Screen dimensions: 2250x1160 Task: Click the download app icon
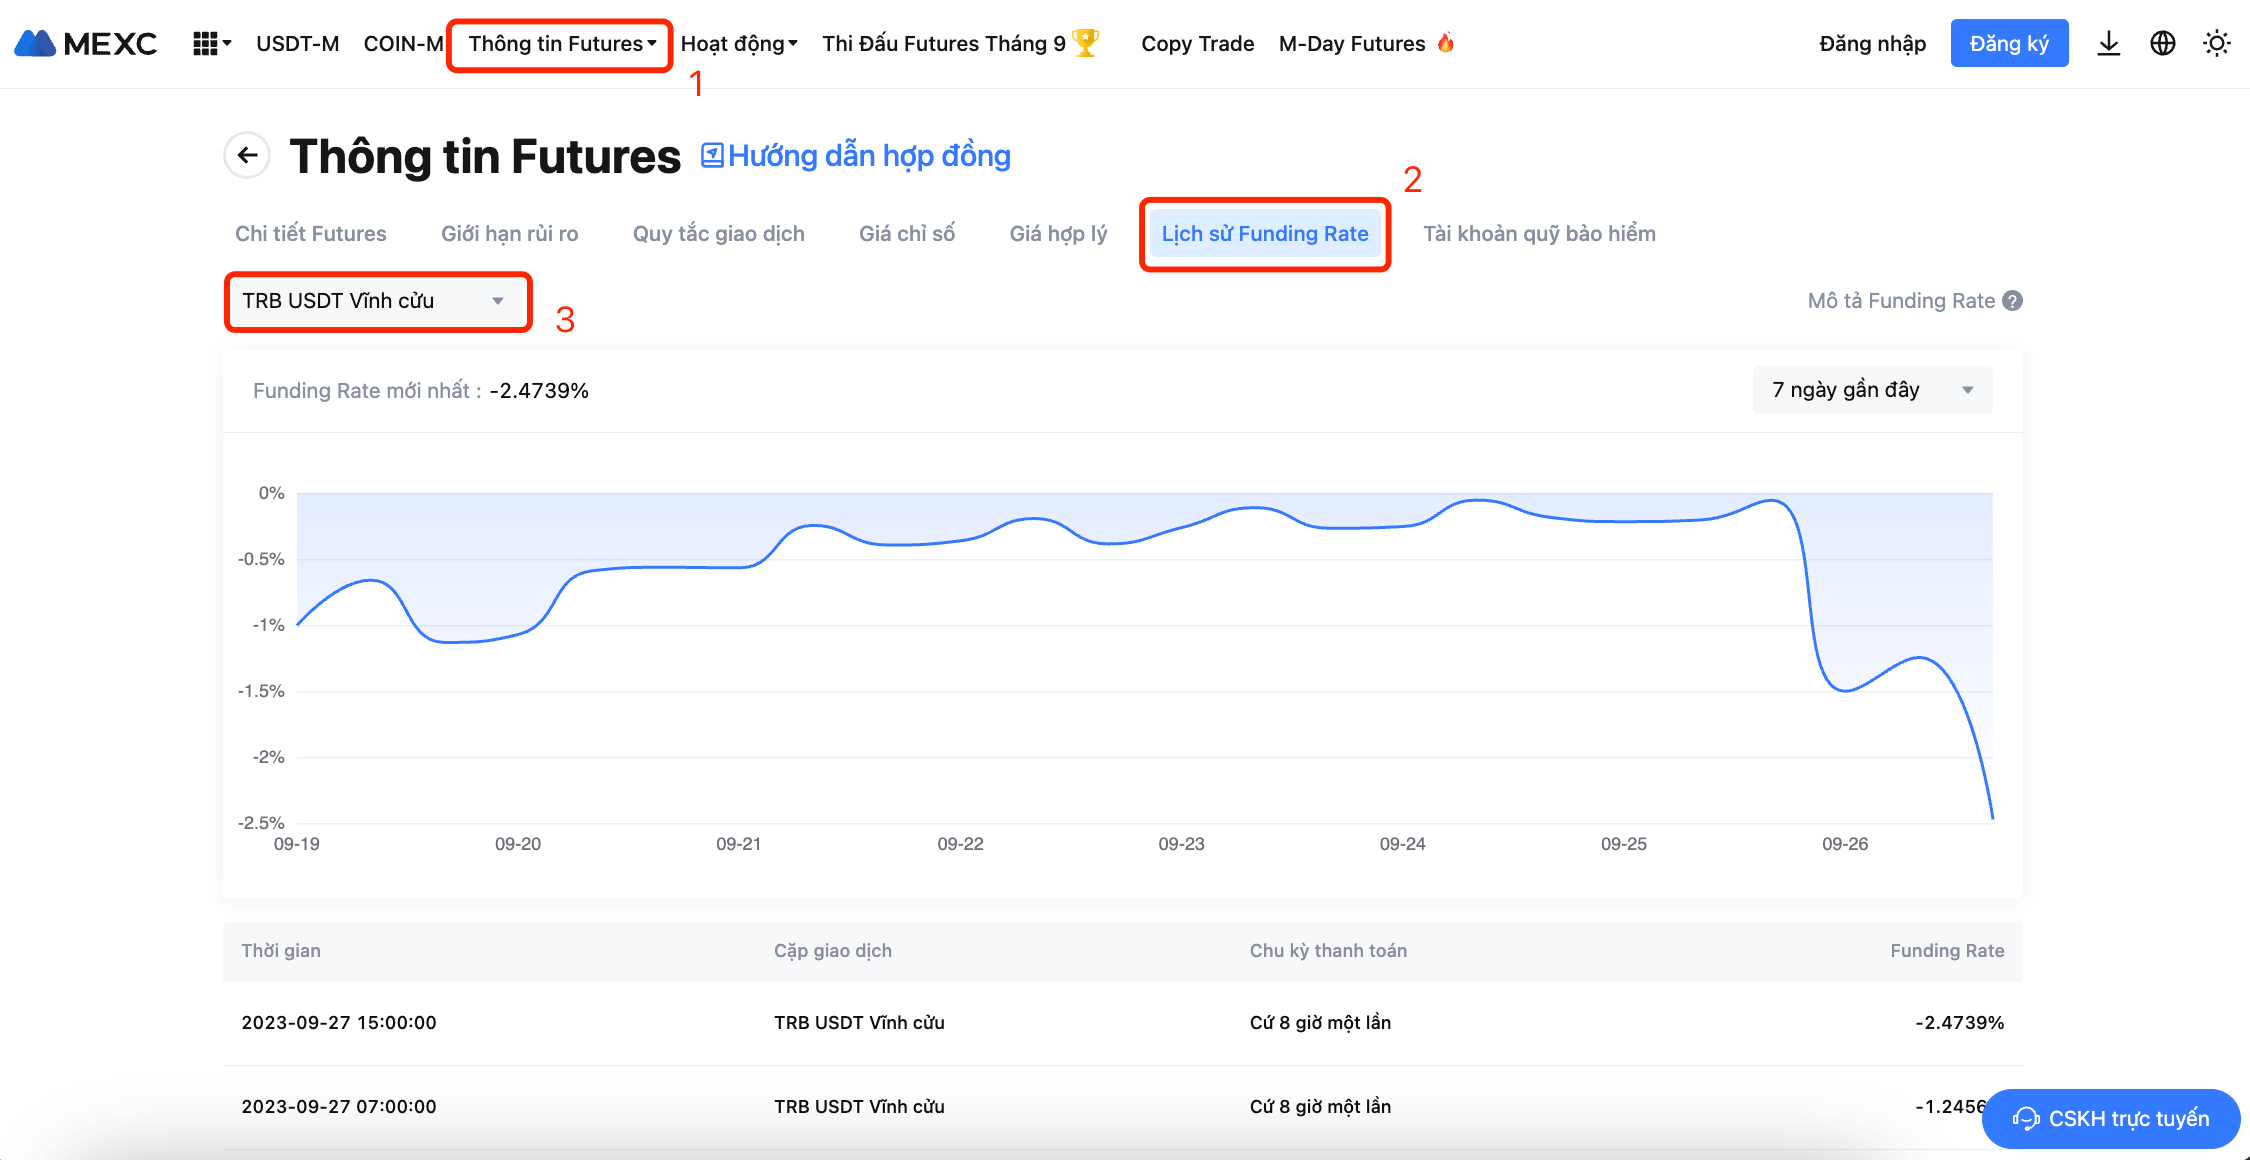[2108, 44]
